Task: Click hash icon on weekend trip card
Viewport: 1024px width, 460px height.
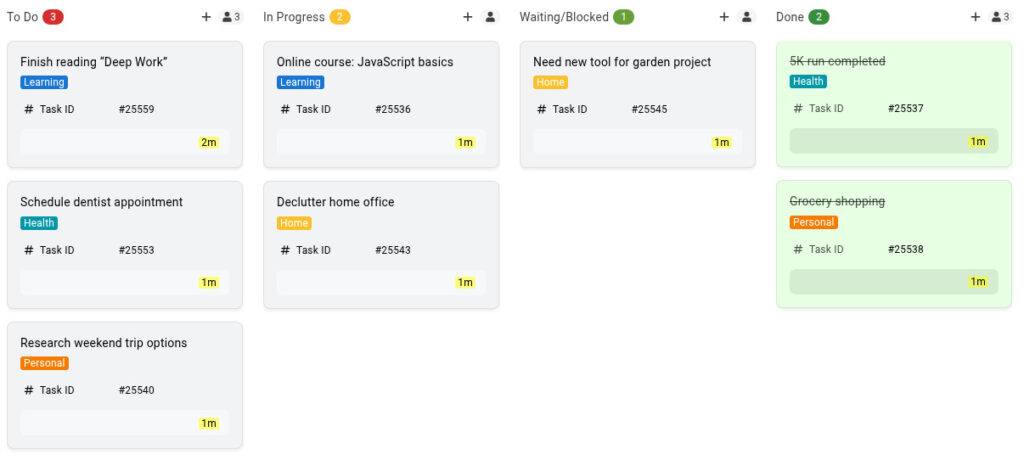Action: (29, 390)
